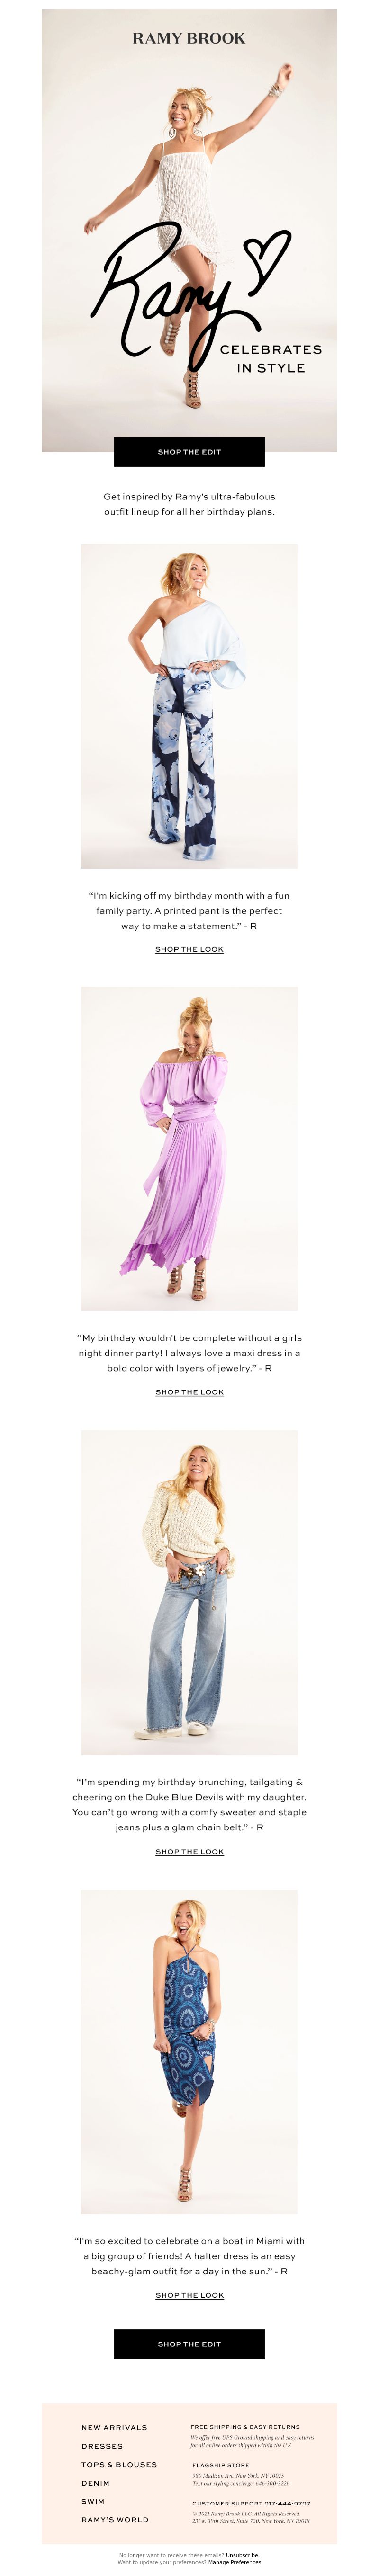The image size is (379, 2576).
Task: Click the Unsubscribe link
Action: click(x=242, y=2555)
